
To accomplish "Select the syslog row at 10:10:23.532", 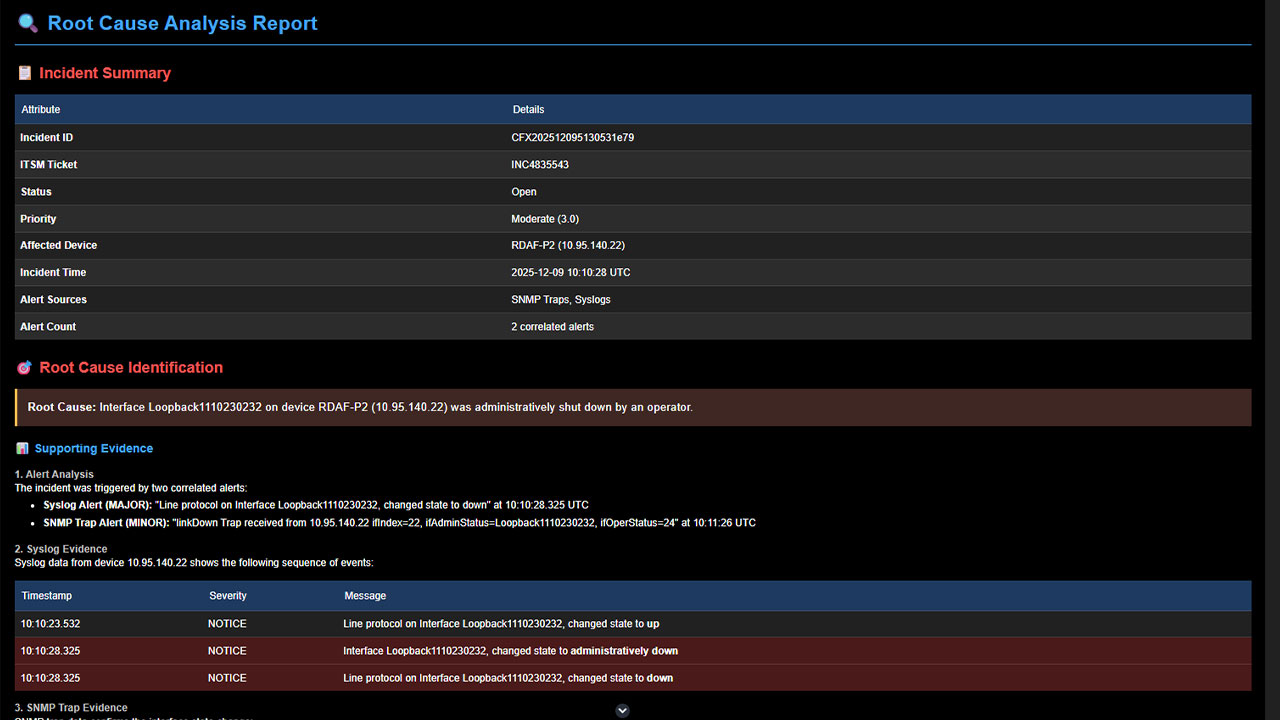I will (50, 624).
